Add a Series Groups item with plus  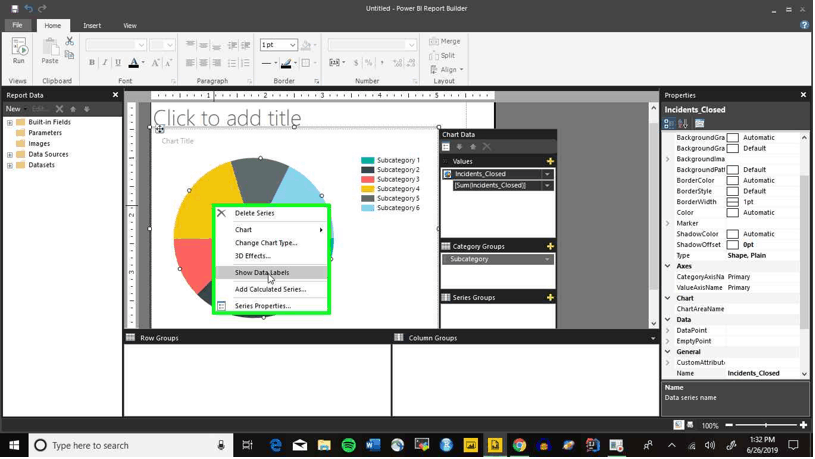point(550,298)
